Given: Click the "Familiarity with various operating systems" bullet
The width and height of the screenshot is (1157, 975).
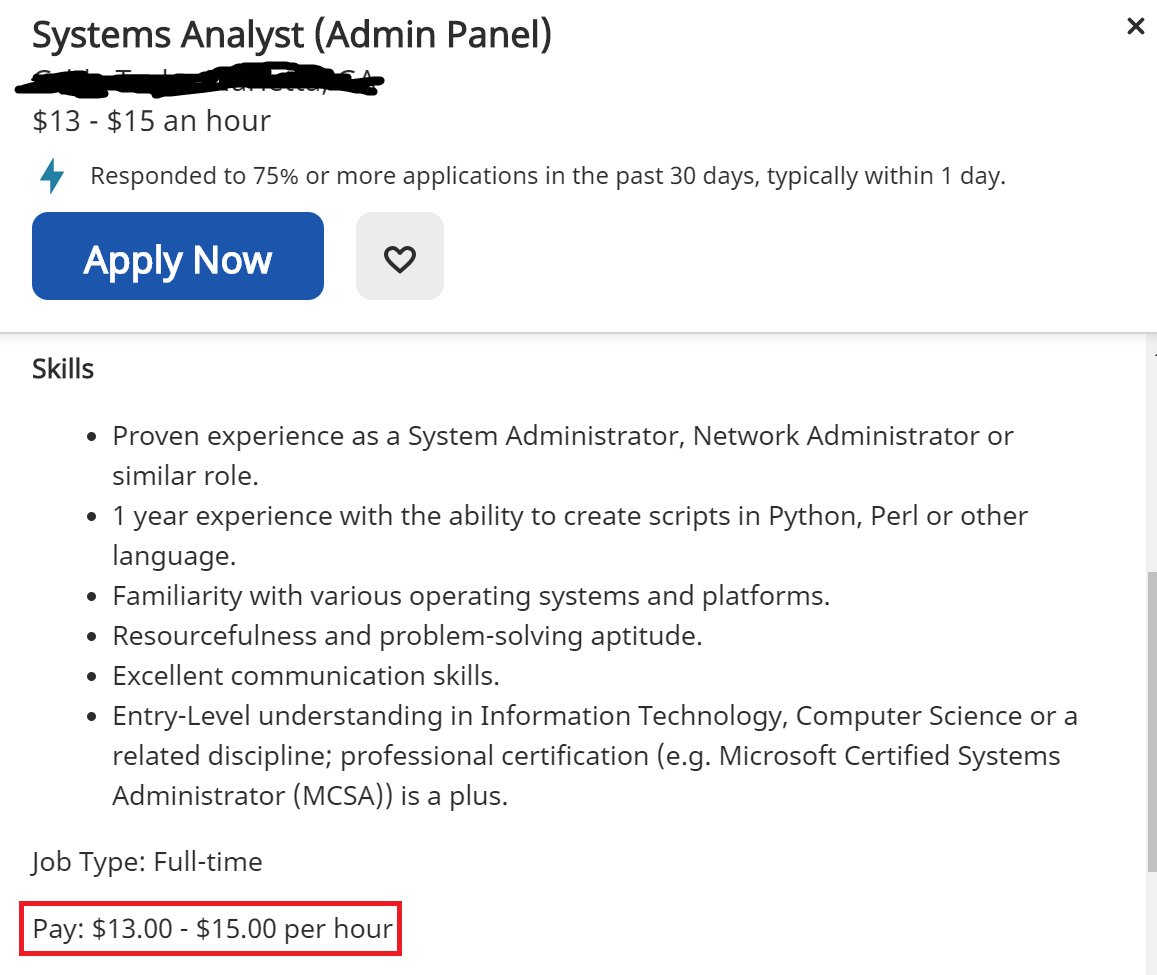Looking at the screenshot, I should coord(471,596).
